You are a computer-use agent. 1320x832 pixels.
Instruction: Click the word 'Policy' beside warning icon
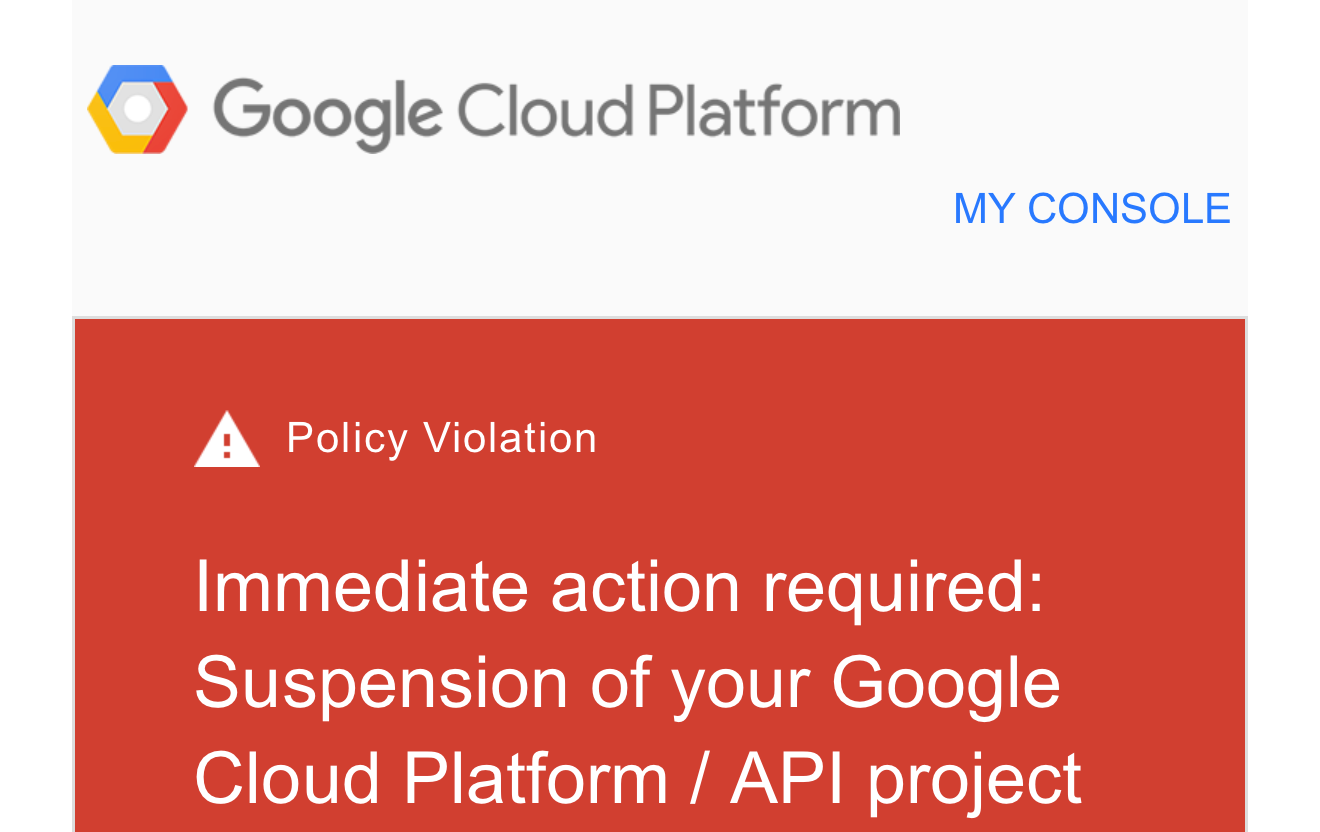pos(347,438)
